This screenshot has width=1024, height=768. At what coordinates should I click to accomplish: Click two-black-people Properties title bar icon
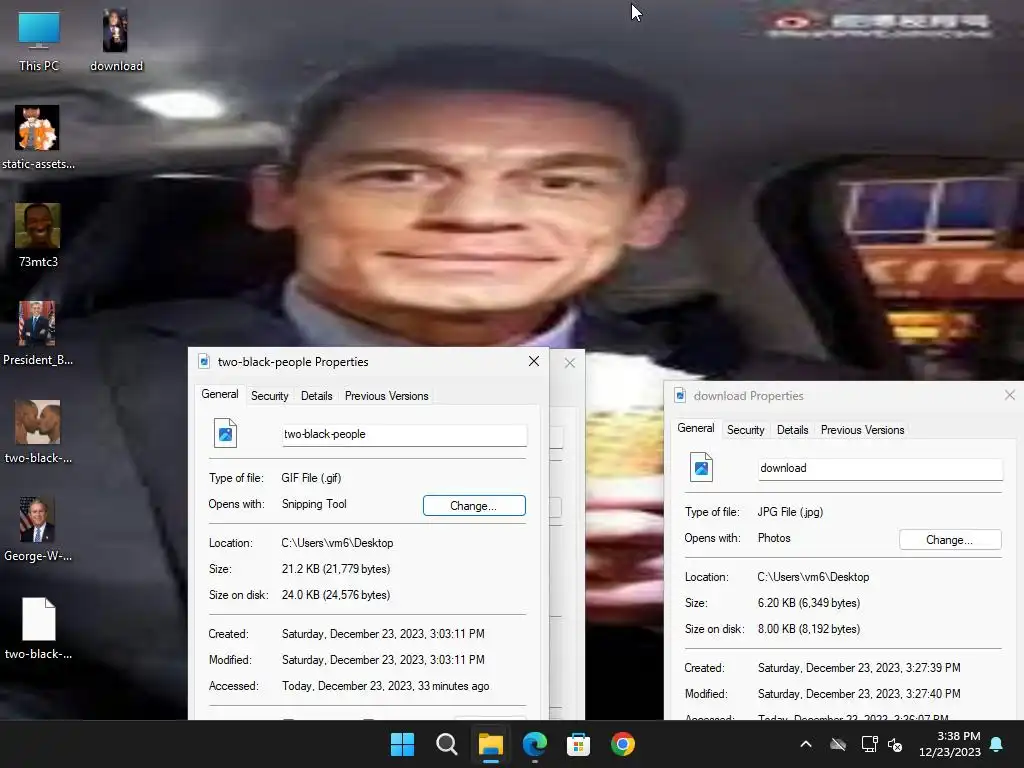[x=204, y=361]
